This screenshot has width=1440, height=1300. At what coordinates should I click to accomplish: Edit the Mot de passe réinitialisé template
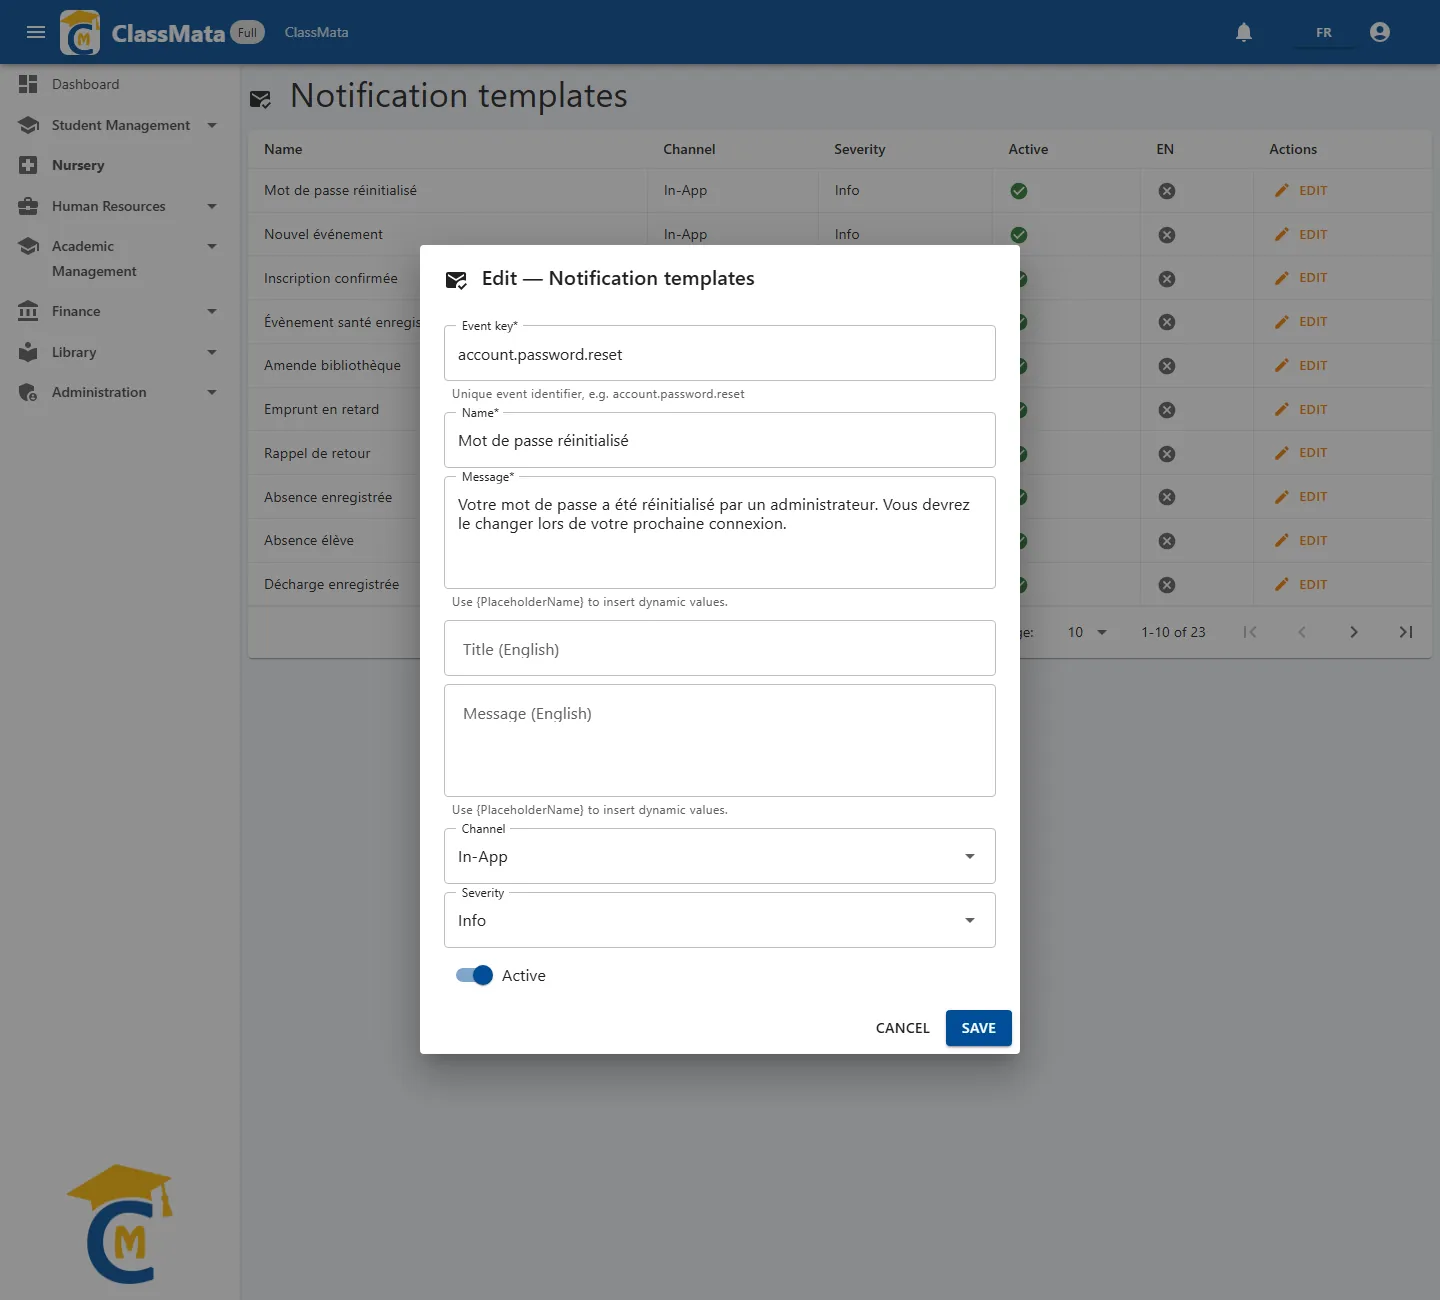[x=1302, y=190]
